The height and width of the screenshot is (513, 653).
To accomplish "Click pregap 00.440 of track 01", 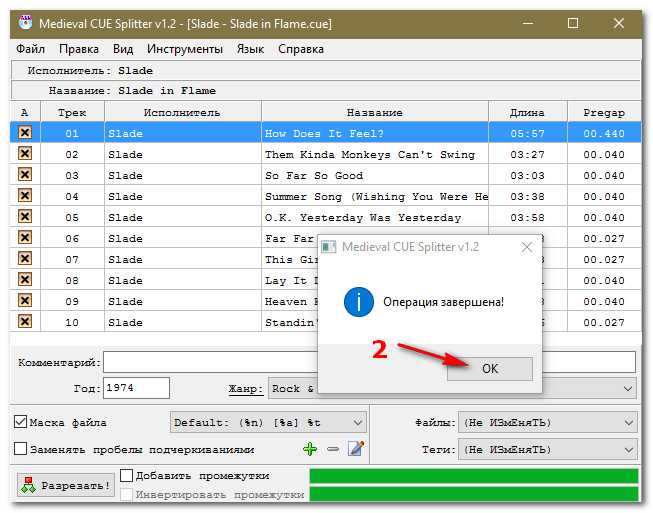I will [604, 133].
